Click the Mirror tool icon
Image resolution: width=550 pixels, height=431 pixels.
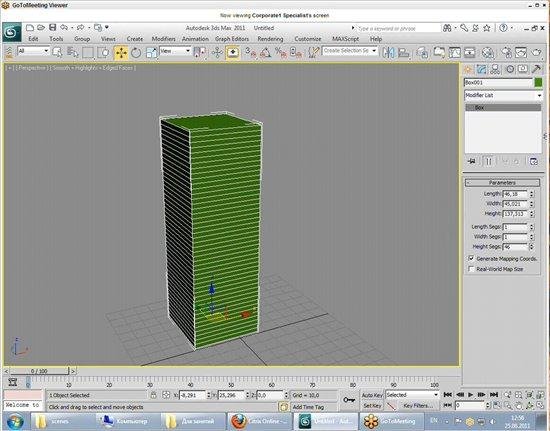389,53
